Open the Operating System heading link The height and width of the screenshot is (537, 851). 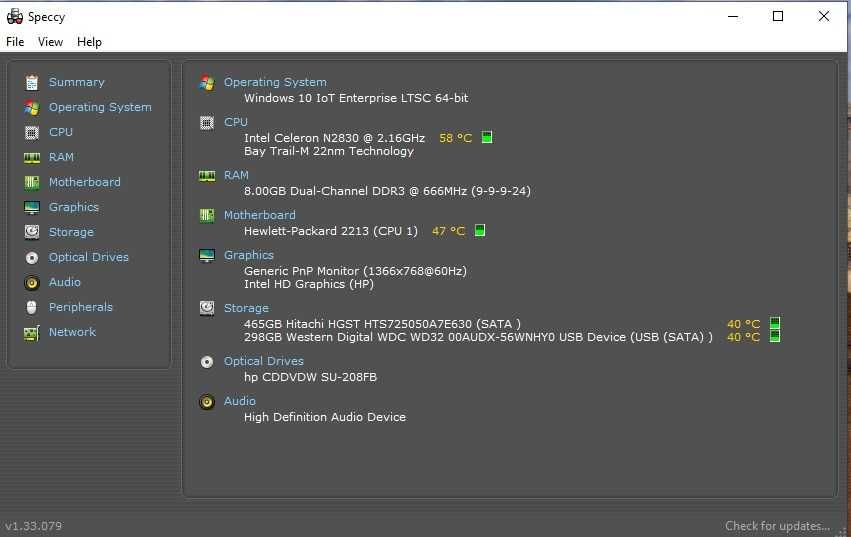click(275, 82)
